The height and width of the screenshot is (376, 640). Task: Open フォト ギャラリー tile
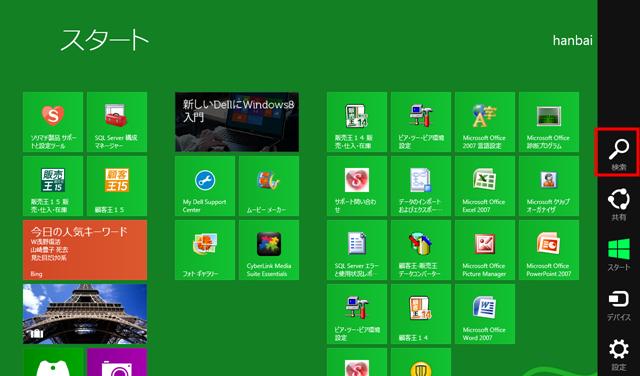[x=205, y=250]
